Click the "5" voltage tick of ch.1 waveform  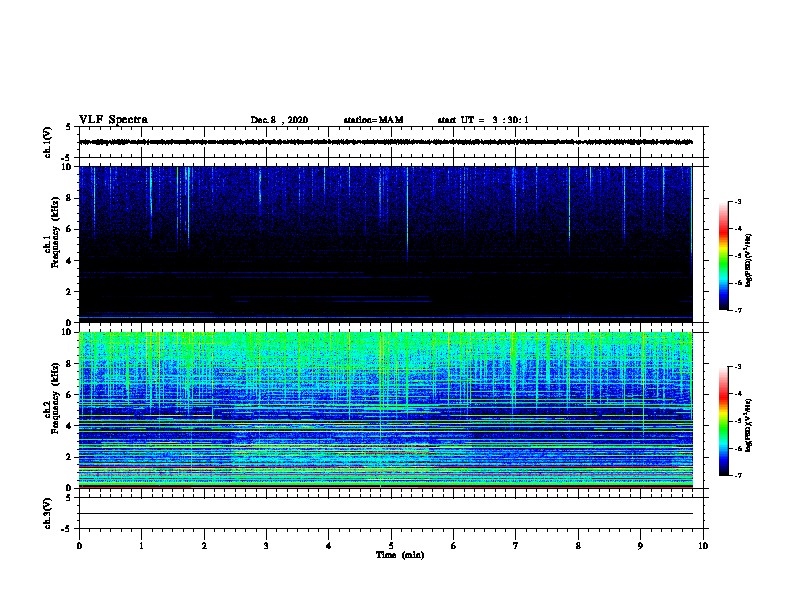click(x=69, y=127)
